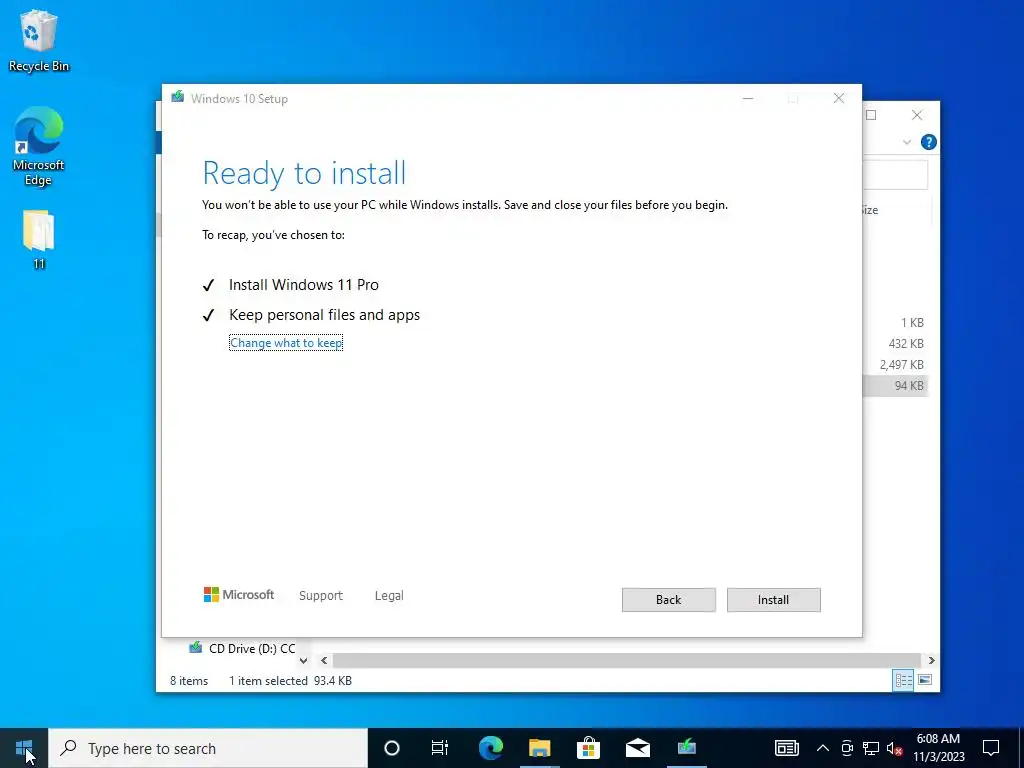Switch Explorer to large icons view
Image resolution: width=1024 pixels, height=768 pixels.
(925, 680)
